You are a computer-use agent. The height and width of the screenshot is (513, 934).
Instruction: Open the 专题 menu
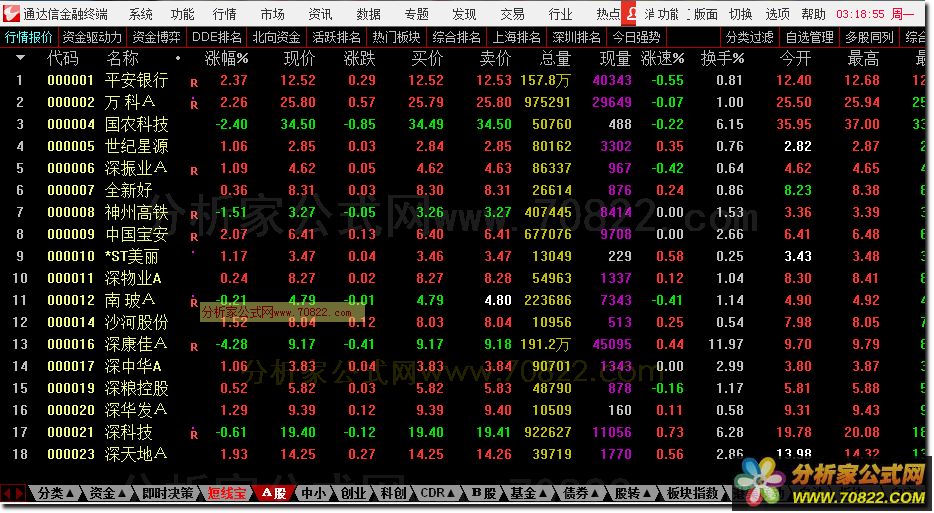point(416,14)
